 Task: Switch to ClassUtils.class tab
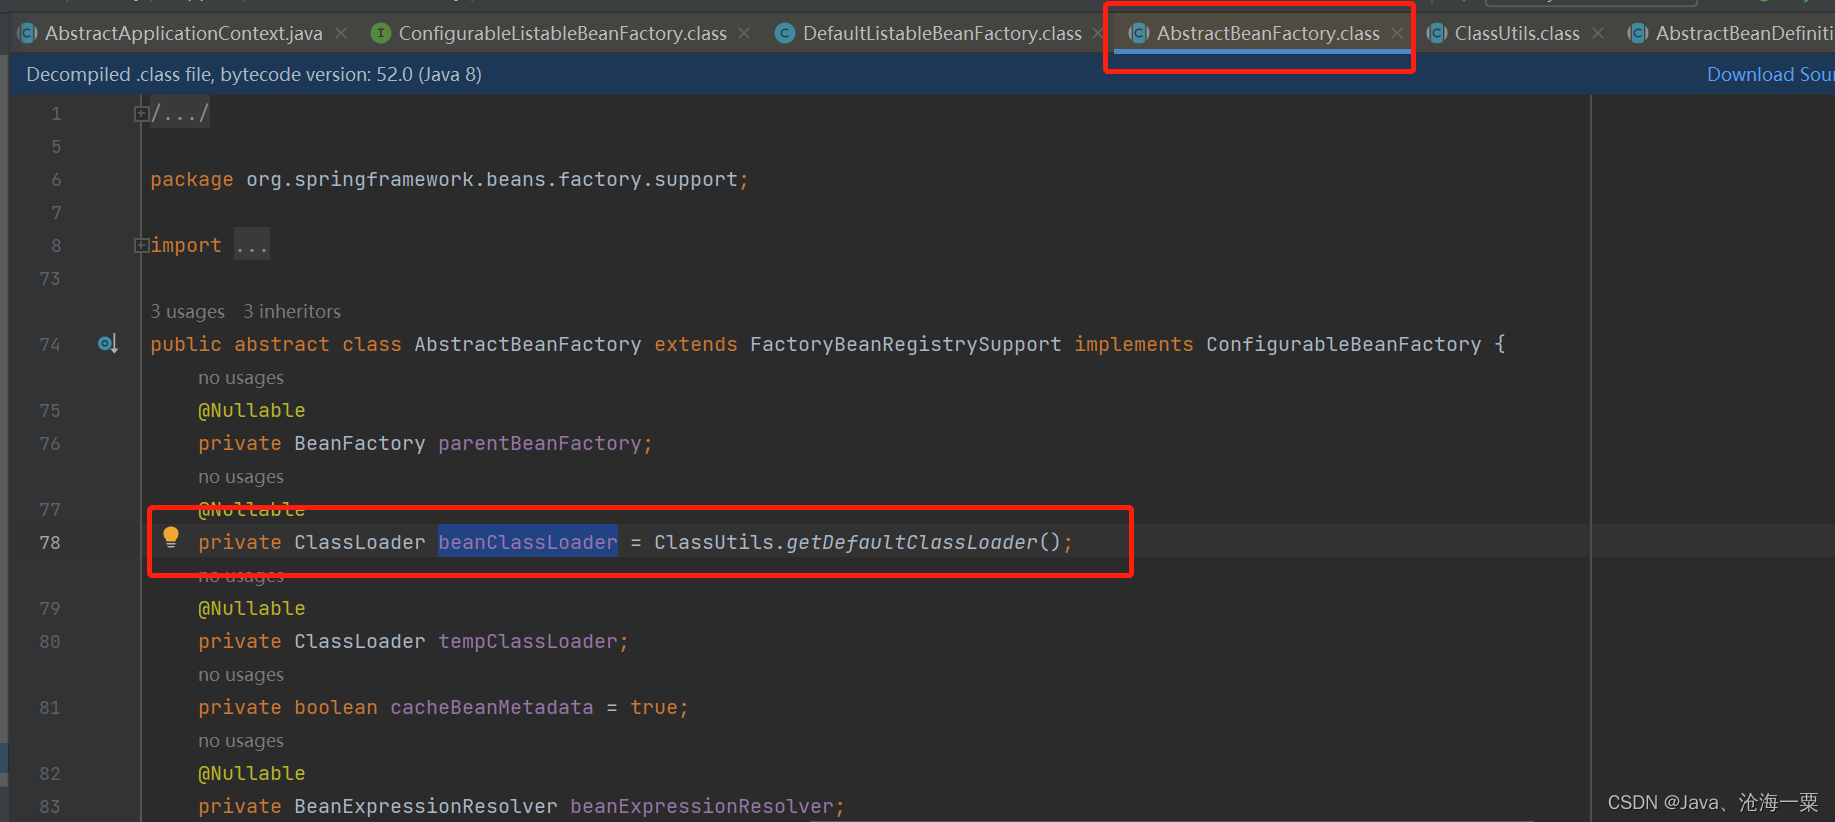coord(1517,33)
